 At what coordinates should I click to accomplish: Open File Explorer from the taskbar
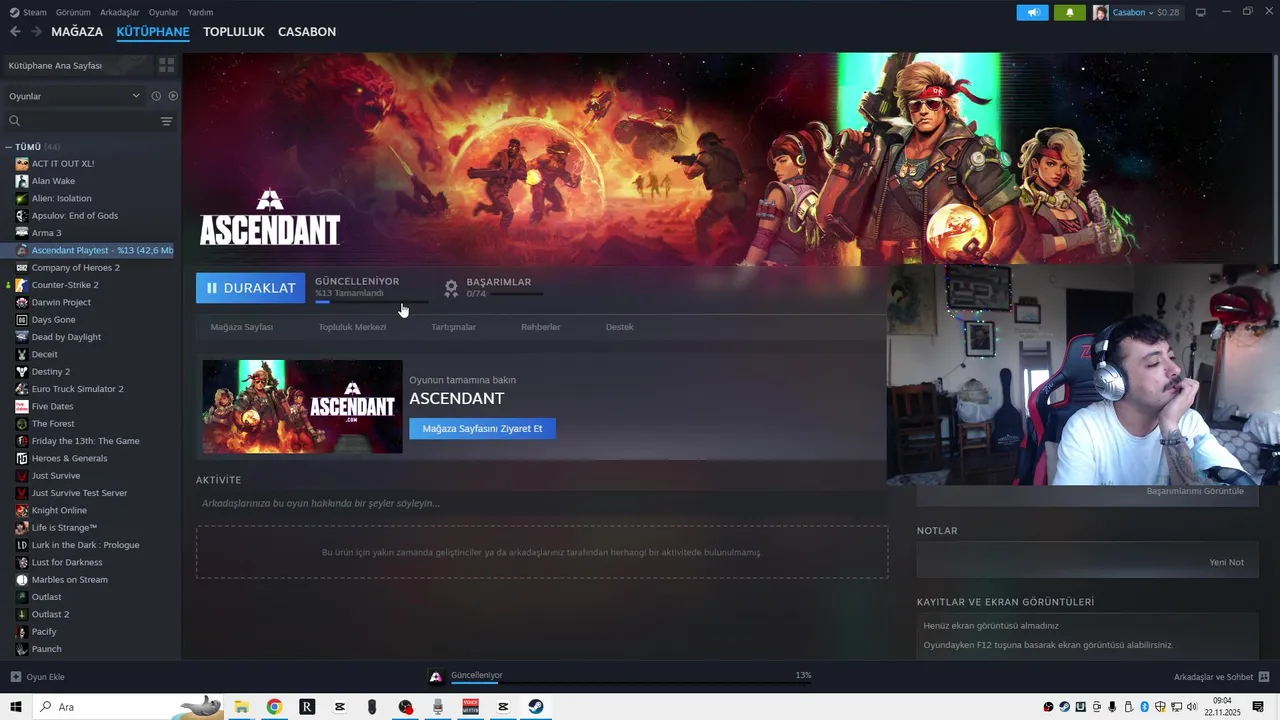241,707
